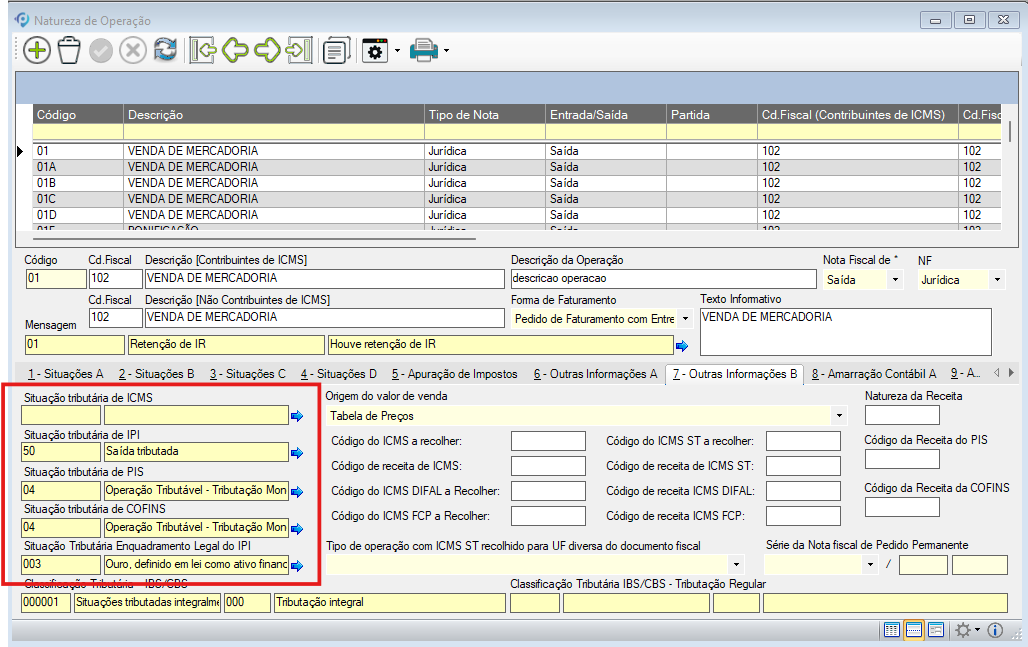Go to first record
This screenshot has height=647, width=1028.
203,50
